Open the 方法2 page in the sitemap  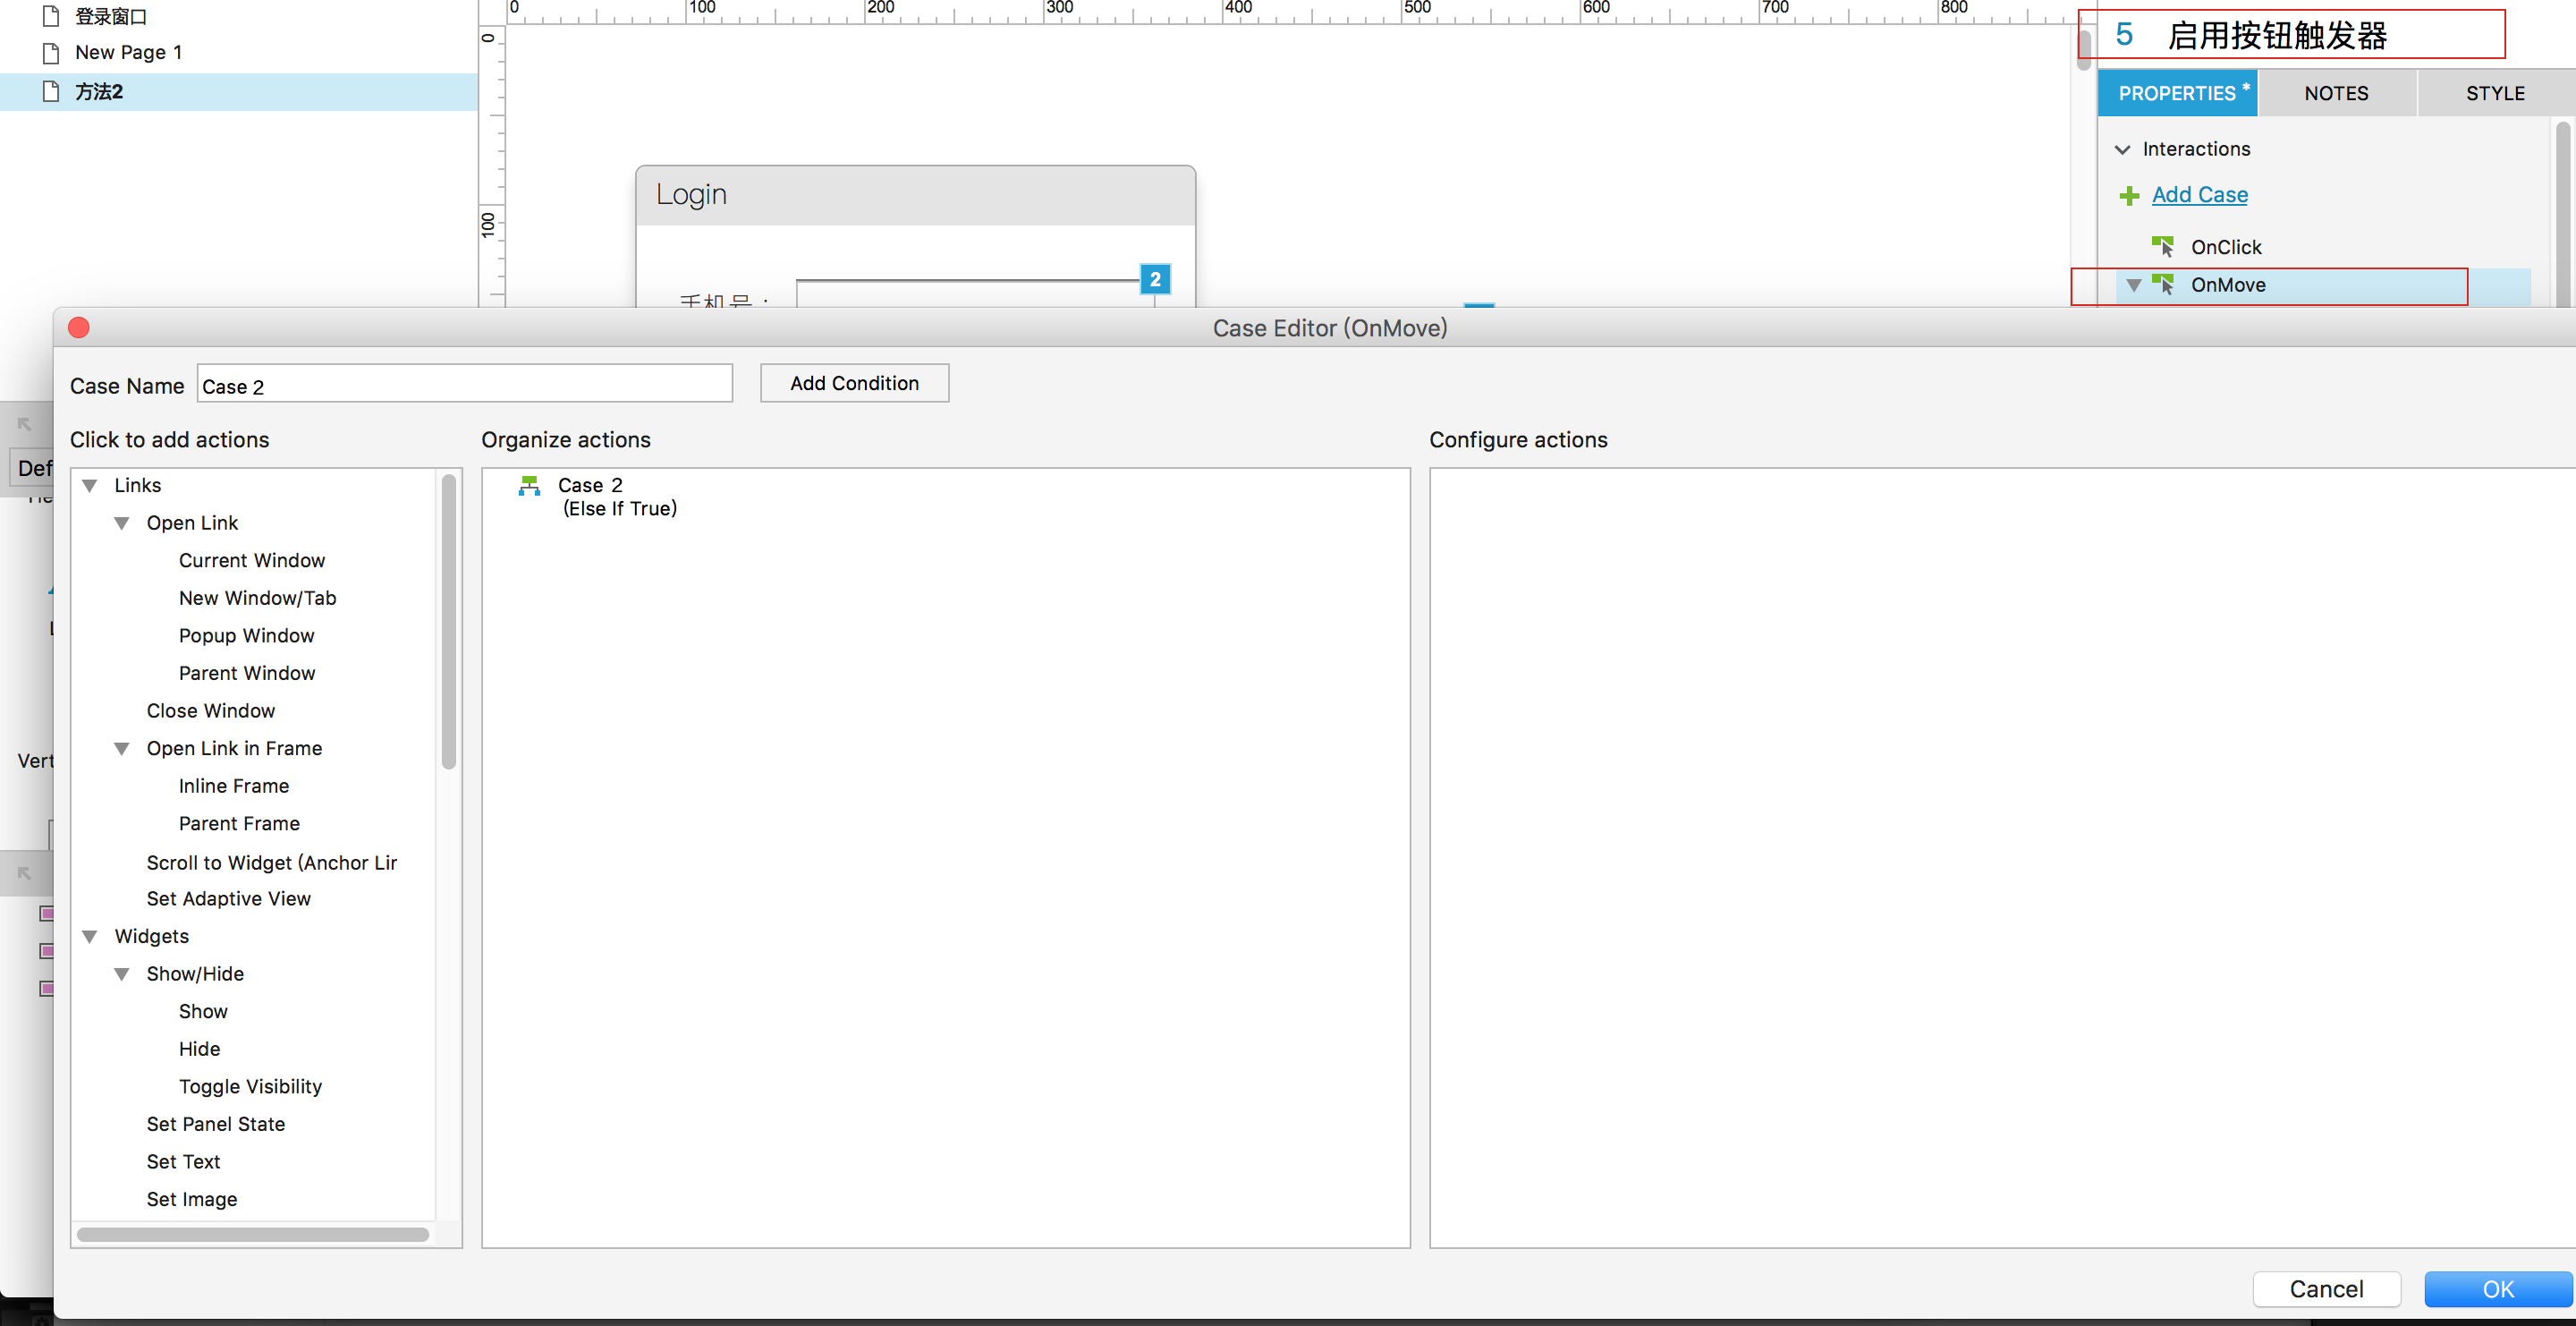[x=99, y=92]
